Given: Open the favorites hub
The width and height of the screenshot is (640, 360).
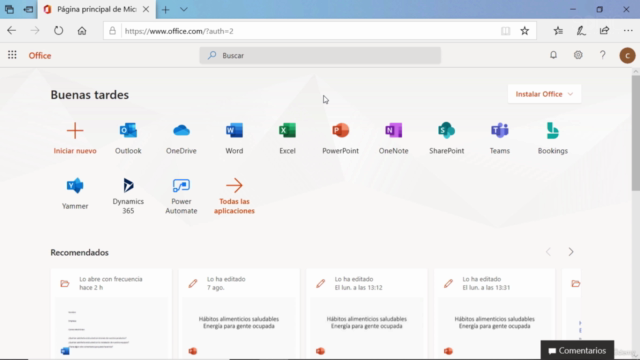Looking at the screenshot, I should tap(558, 31).
